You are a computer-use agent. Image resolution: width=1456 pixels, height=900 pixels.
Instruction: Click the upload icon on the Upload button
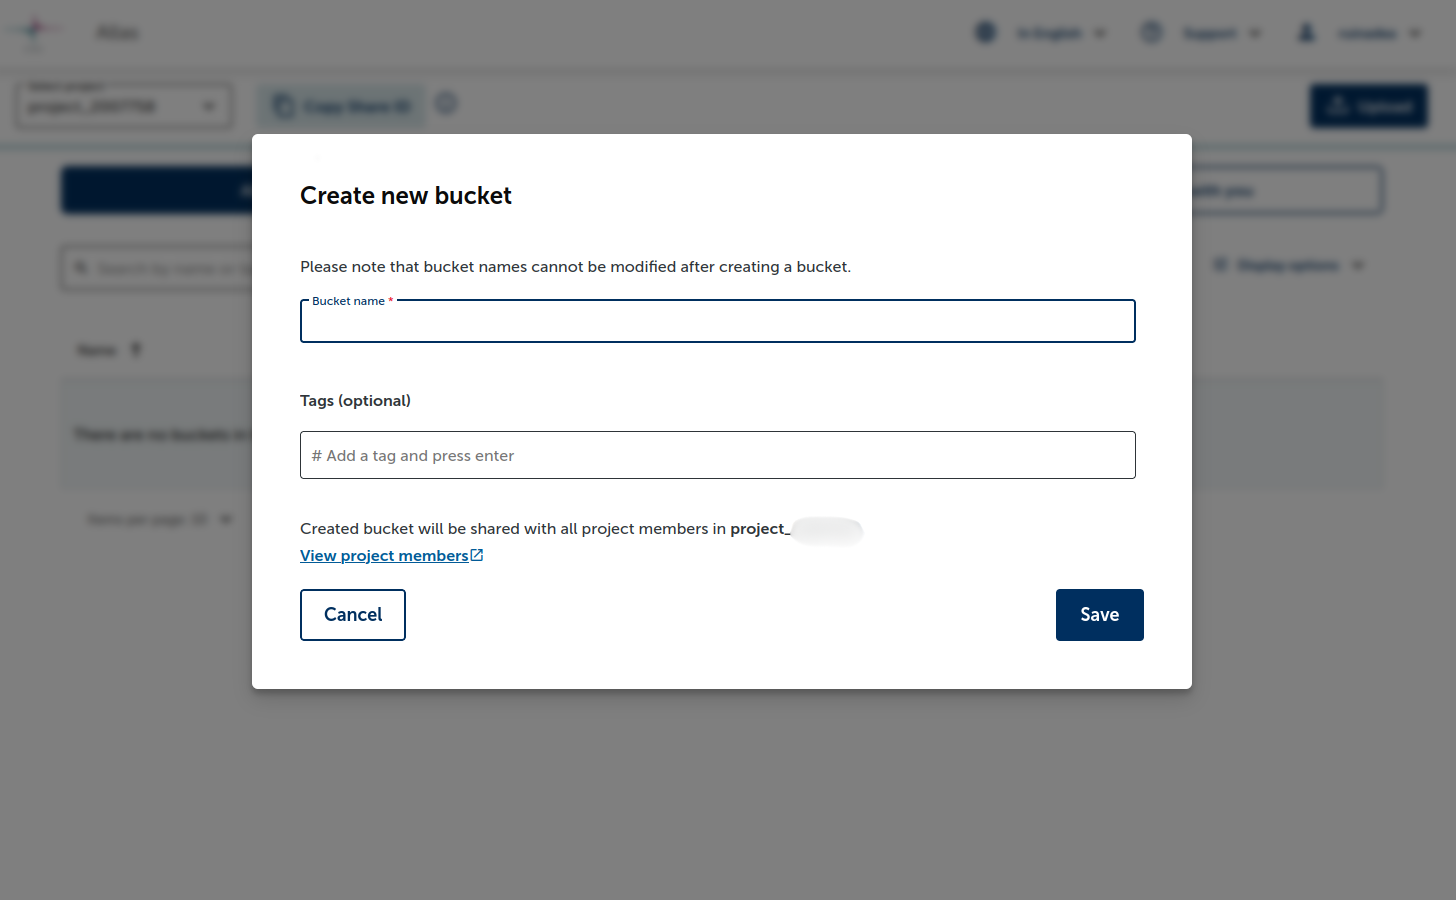click(1335, 105)
